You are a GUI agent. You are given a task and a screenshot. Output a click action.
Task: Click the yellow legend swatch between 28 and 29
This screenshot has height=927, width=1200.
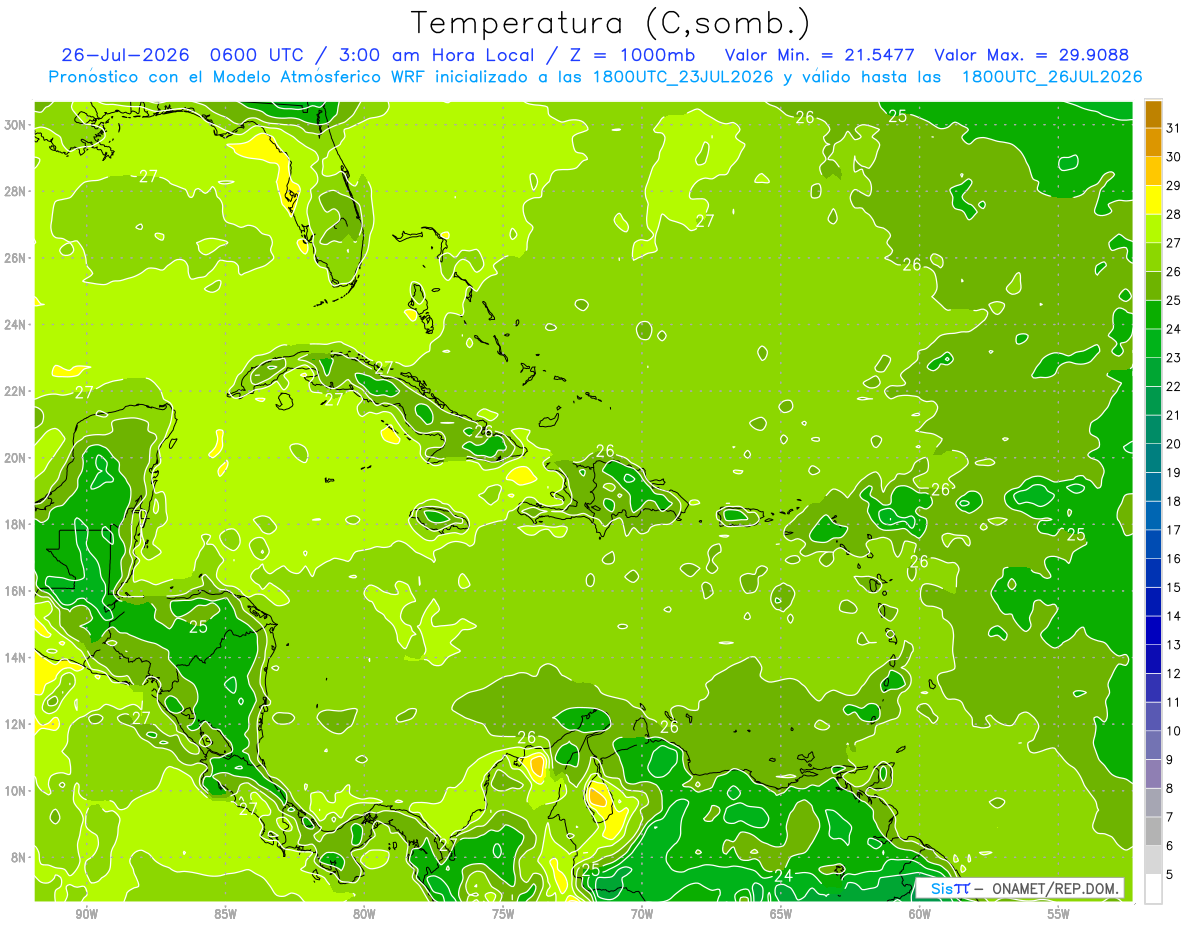[x=1153, y=200]
